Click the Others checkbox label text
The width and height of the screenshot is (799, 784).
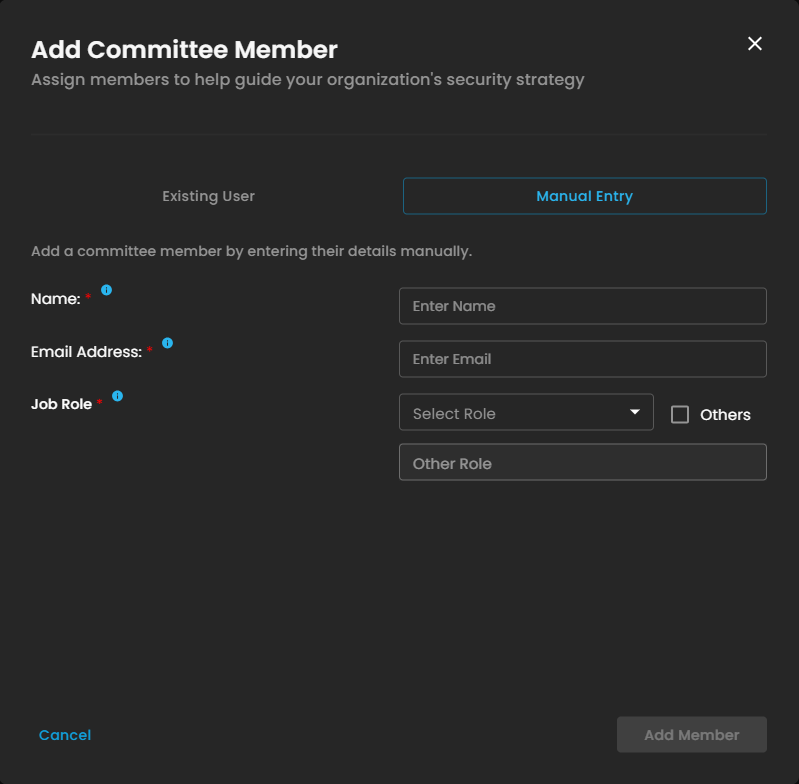click(x=725, y=415)
